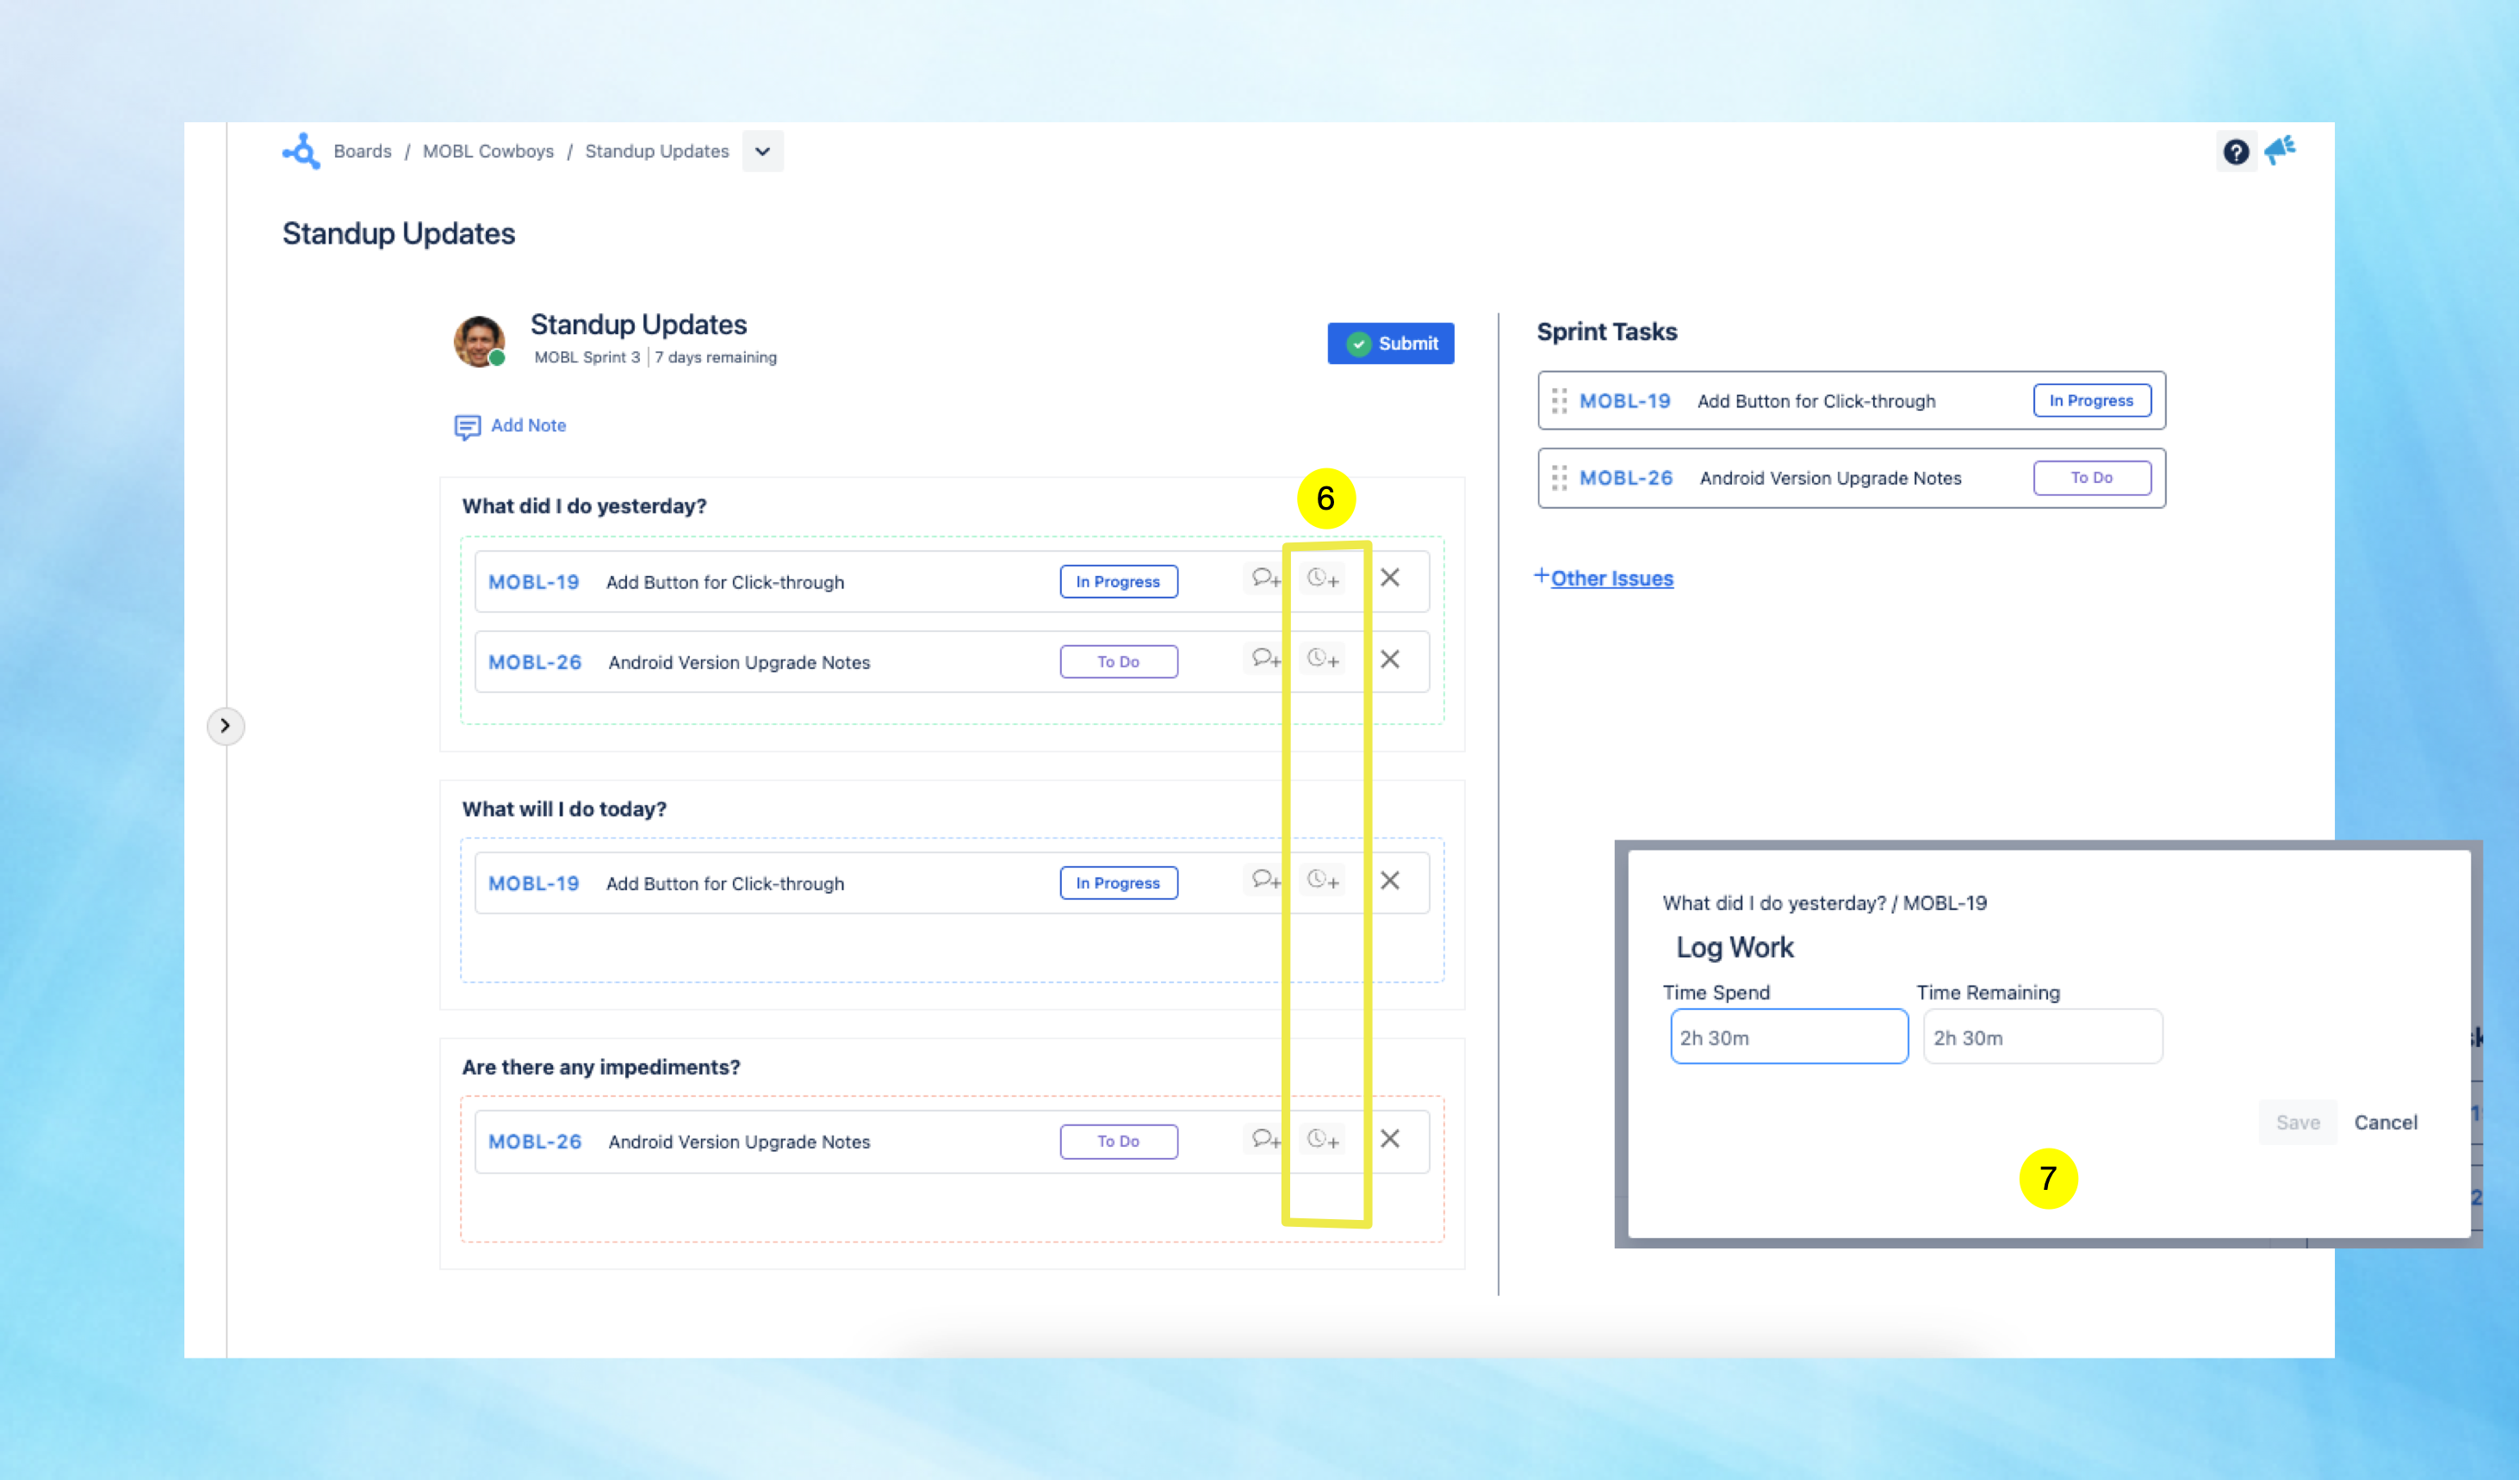Select the Time Spend input field in Log Work
The height and width of the screenshot is (1480, 2520).
coord(1785,1037)
